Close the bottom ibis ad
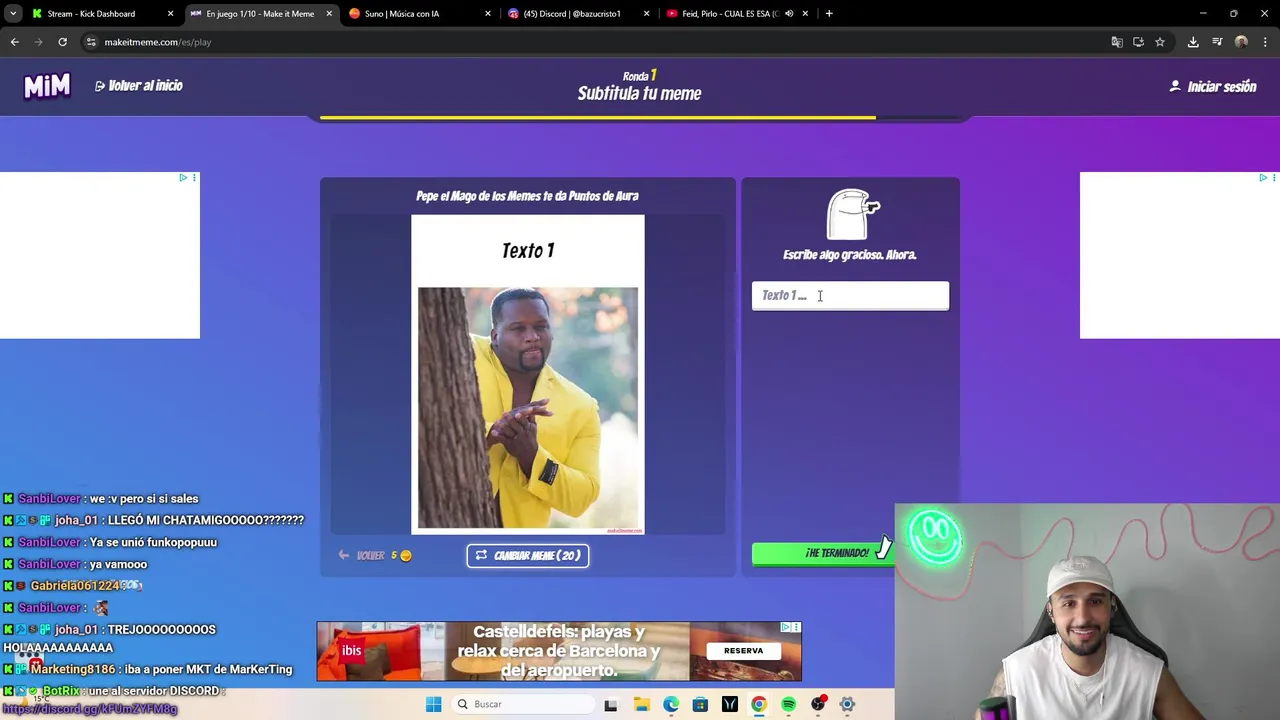This screenshot has width=1280, height=720. [x=796, y=628]
